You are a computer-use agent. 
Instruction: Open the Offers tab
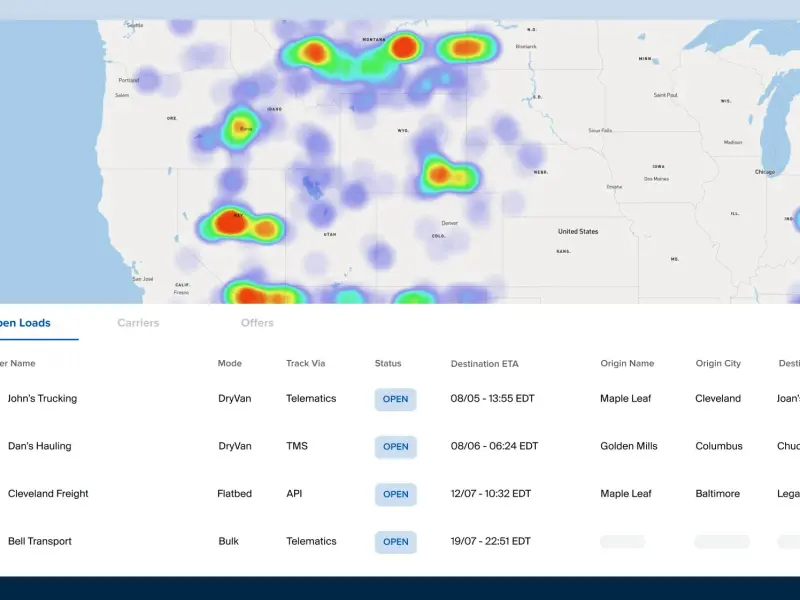257,323
